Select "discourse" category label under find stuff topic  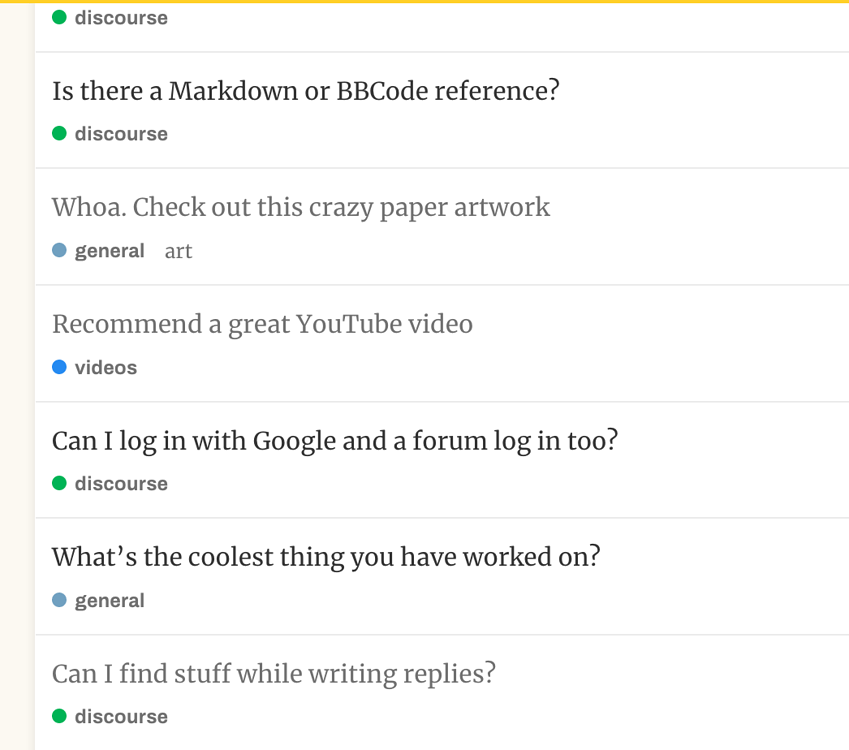click(x=121, y=717)
